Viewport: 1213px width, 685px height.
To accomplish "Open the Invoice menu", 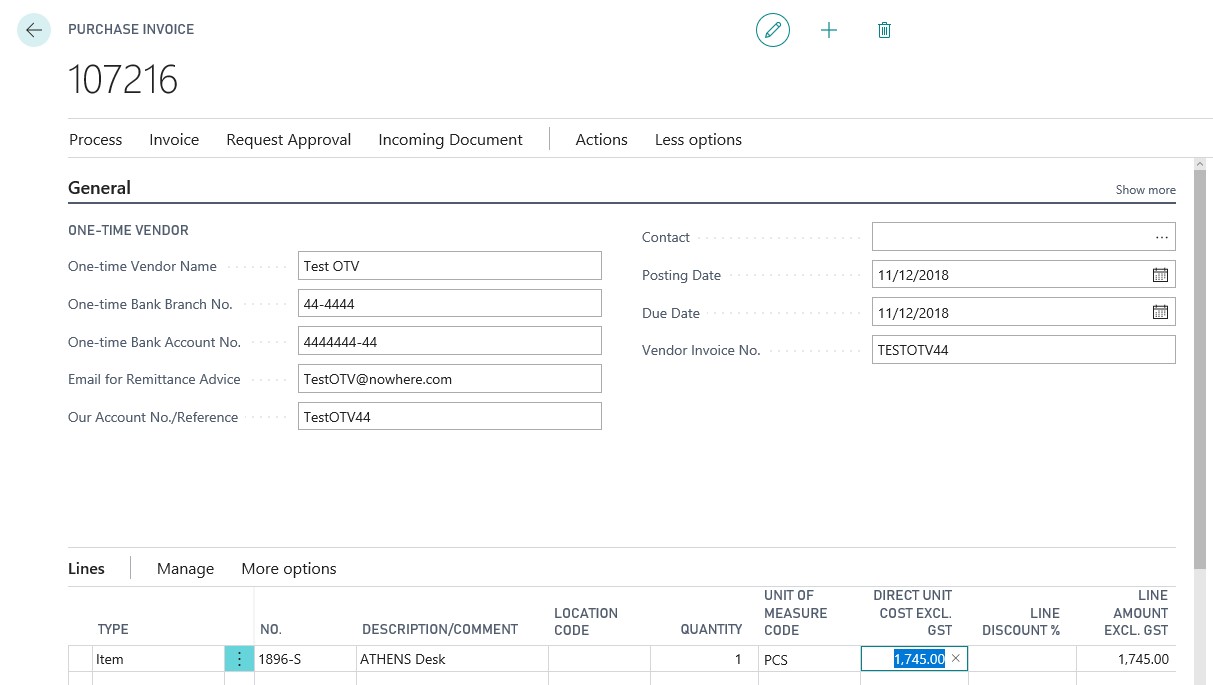I will click(x=173, y=139).
